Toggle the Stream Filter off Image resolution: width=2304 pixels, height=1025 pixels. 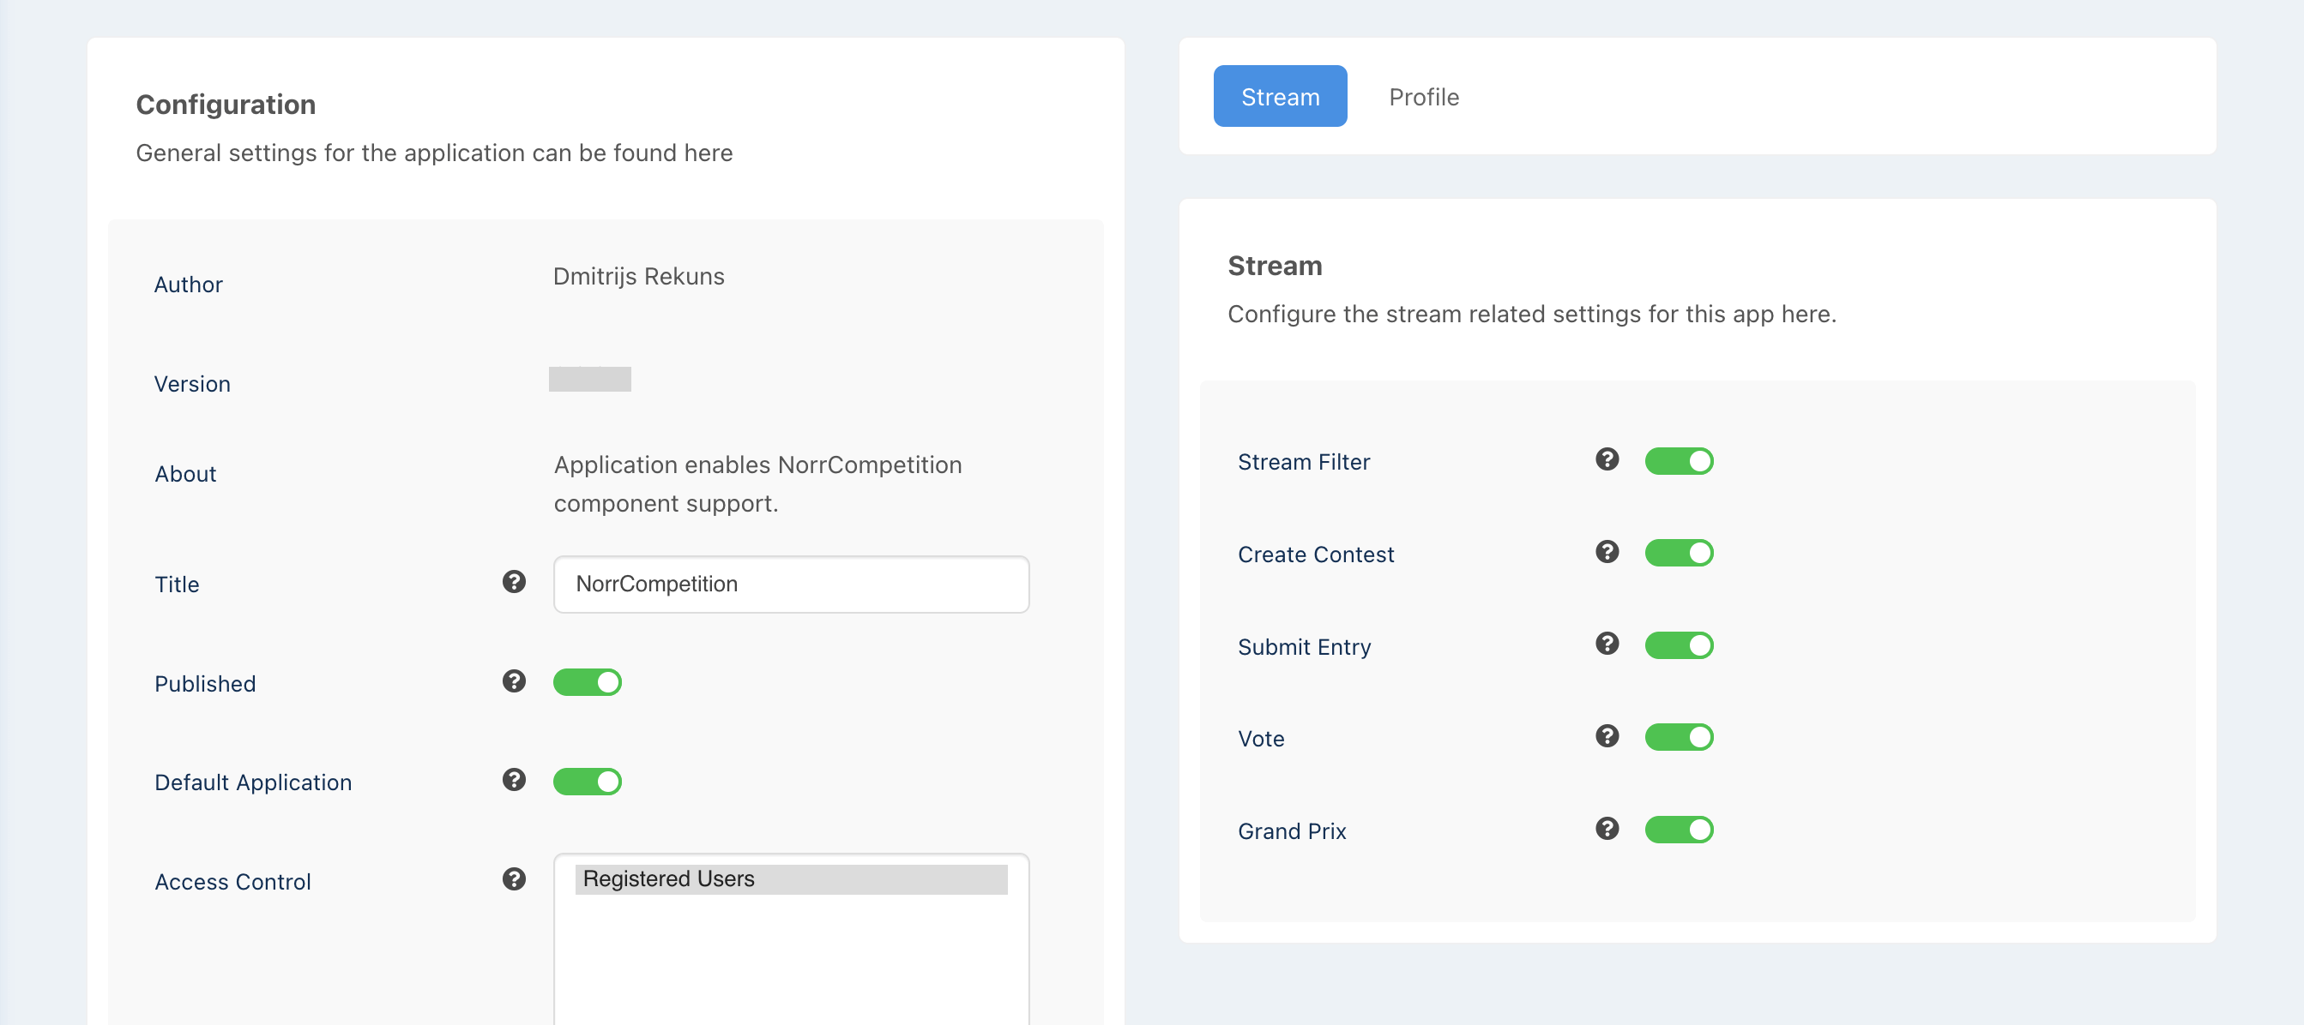(1679, 460)
